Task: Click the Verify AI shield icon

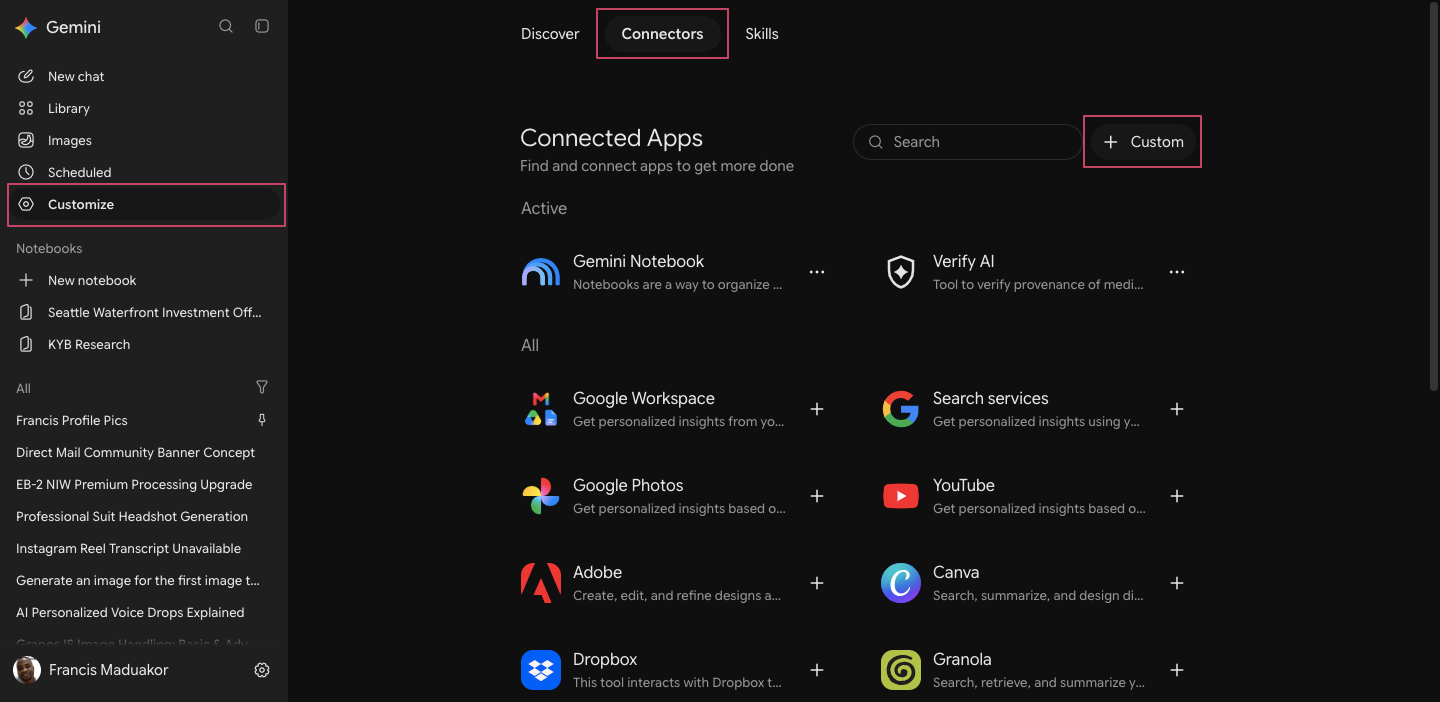Action: click(901, 272)
